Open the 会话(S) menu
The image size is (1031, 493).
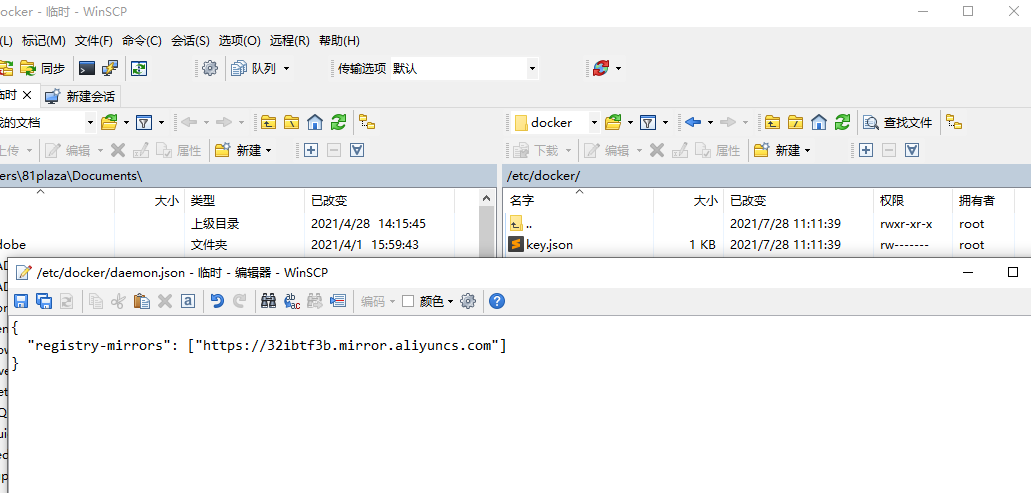[x=190, y=41]
